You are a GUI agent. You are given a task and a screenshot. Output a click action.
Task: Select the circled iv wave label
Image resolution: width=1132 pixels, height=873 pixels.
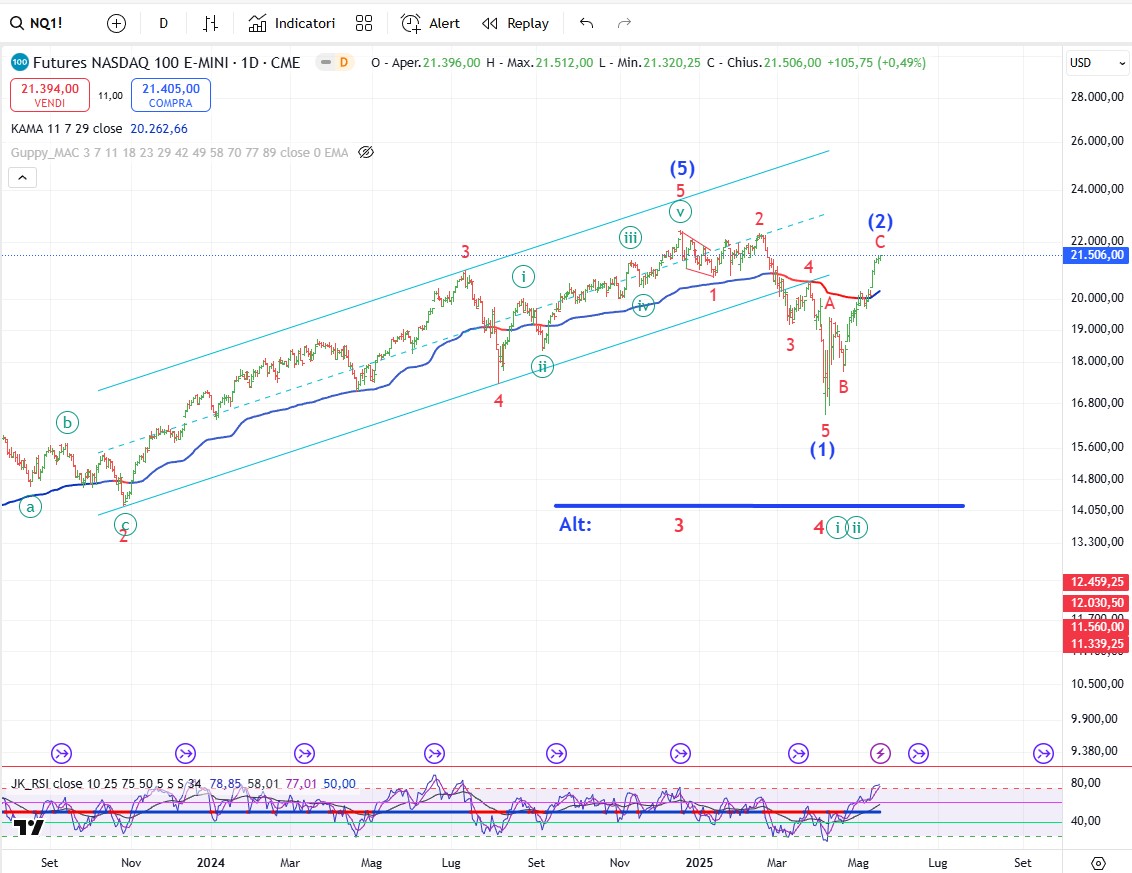[x=643, y=305]
